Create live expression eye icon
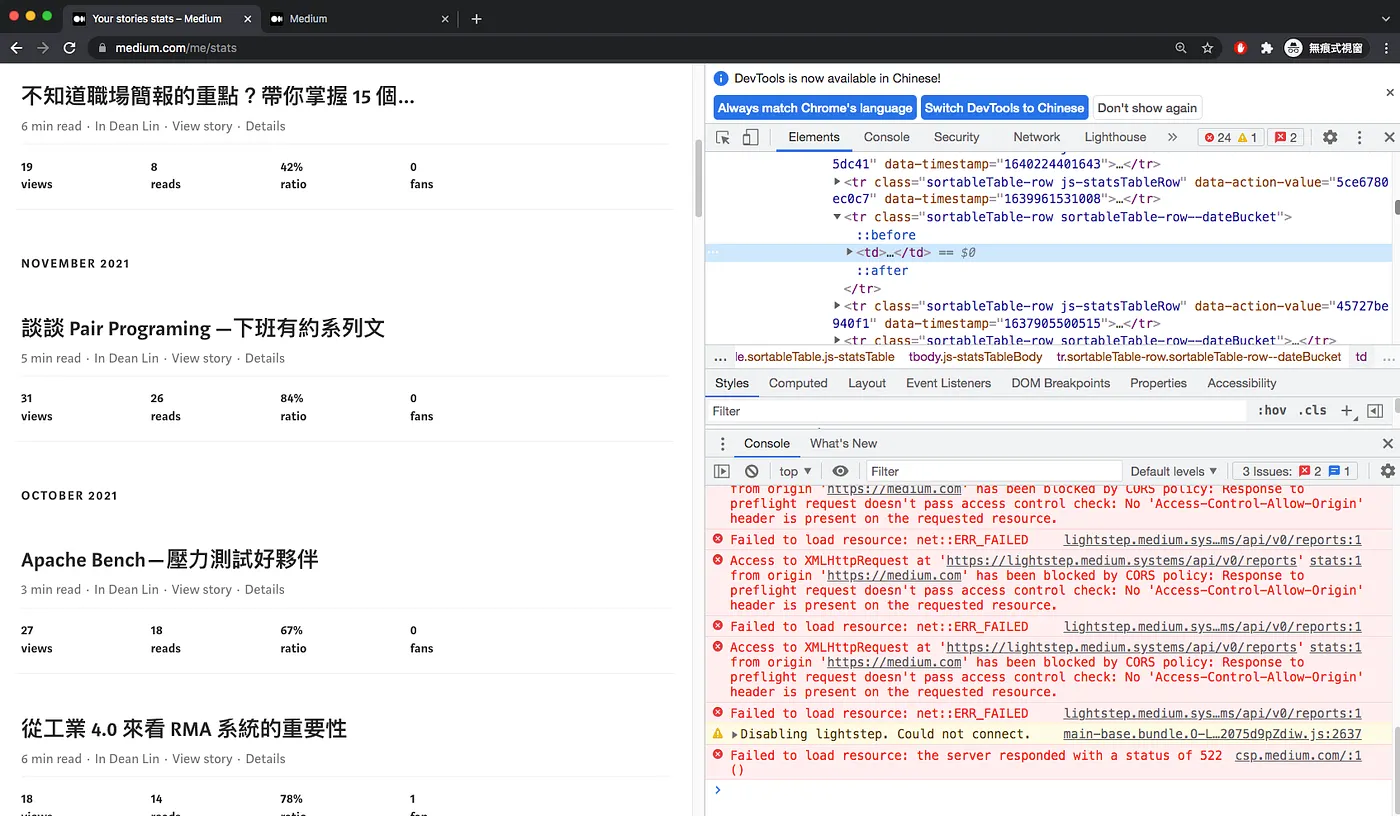1400x816 pixels. pyautogui.click(x=840, y=471)
